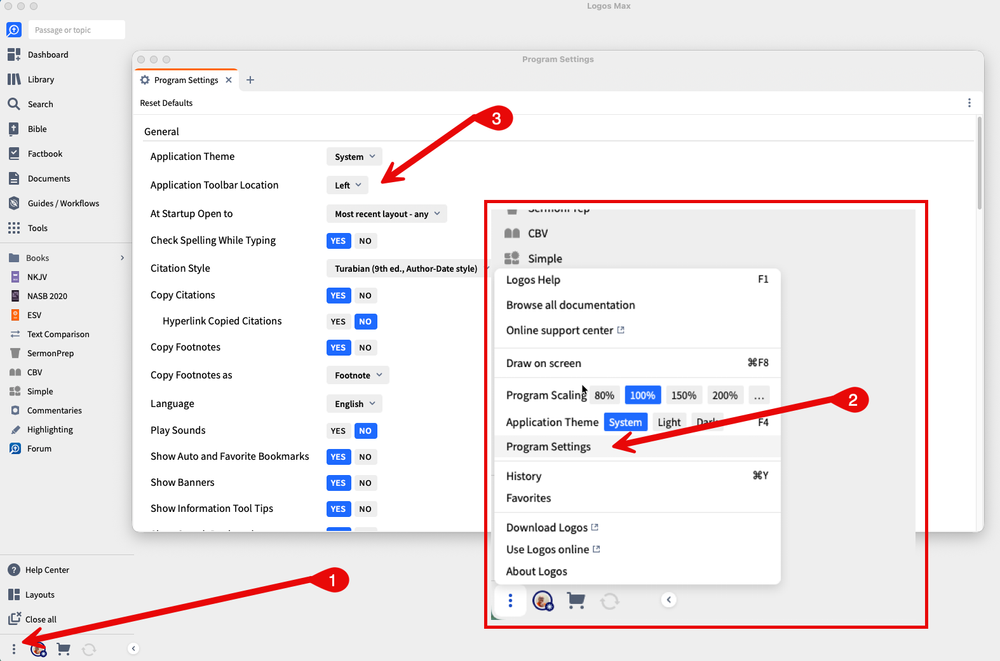Screen dimensions: 1000x661
Task: Open the Highlighting tool shortcut
Action: tap(41, 430)
